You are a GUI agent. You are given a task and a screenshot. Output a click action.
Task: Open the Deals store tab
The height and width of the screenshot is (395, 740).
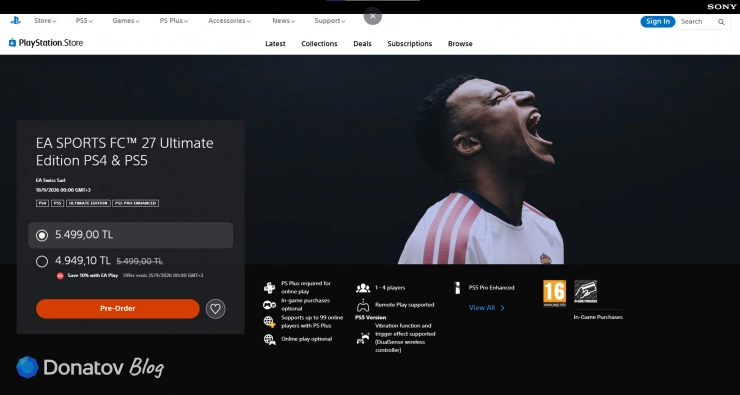(362, 43)
